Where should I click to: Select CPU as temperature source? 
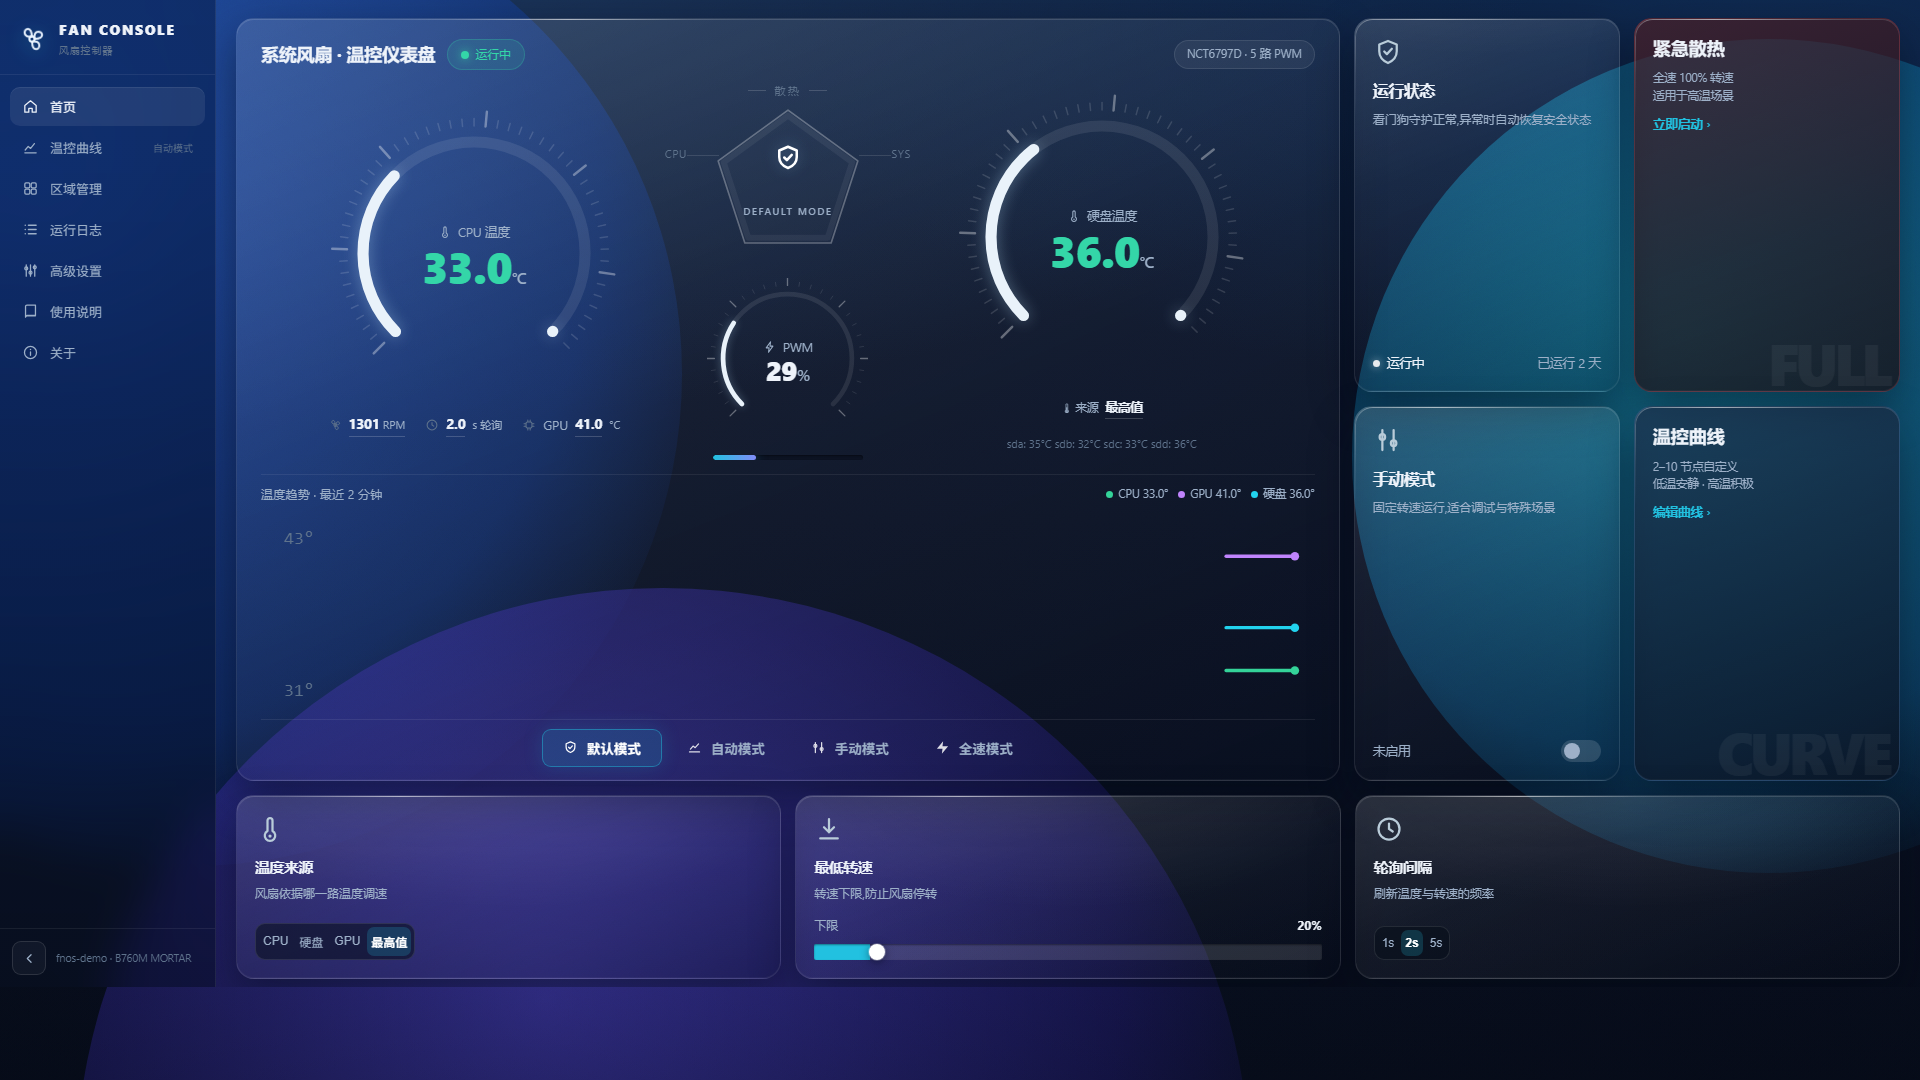tap(276, 941)
